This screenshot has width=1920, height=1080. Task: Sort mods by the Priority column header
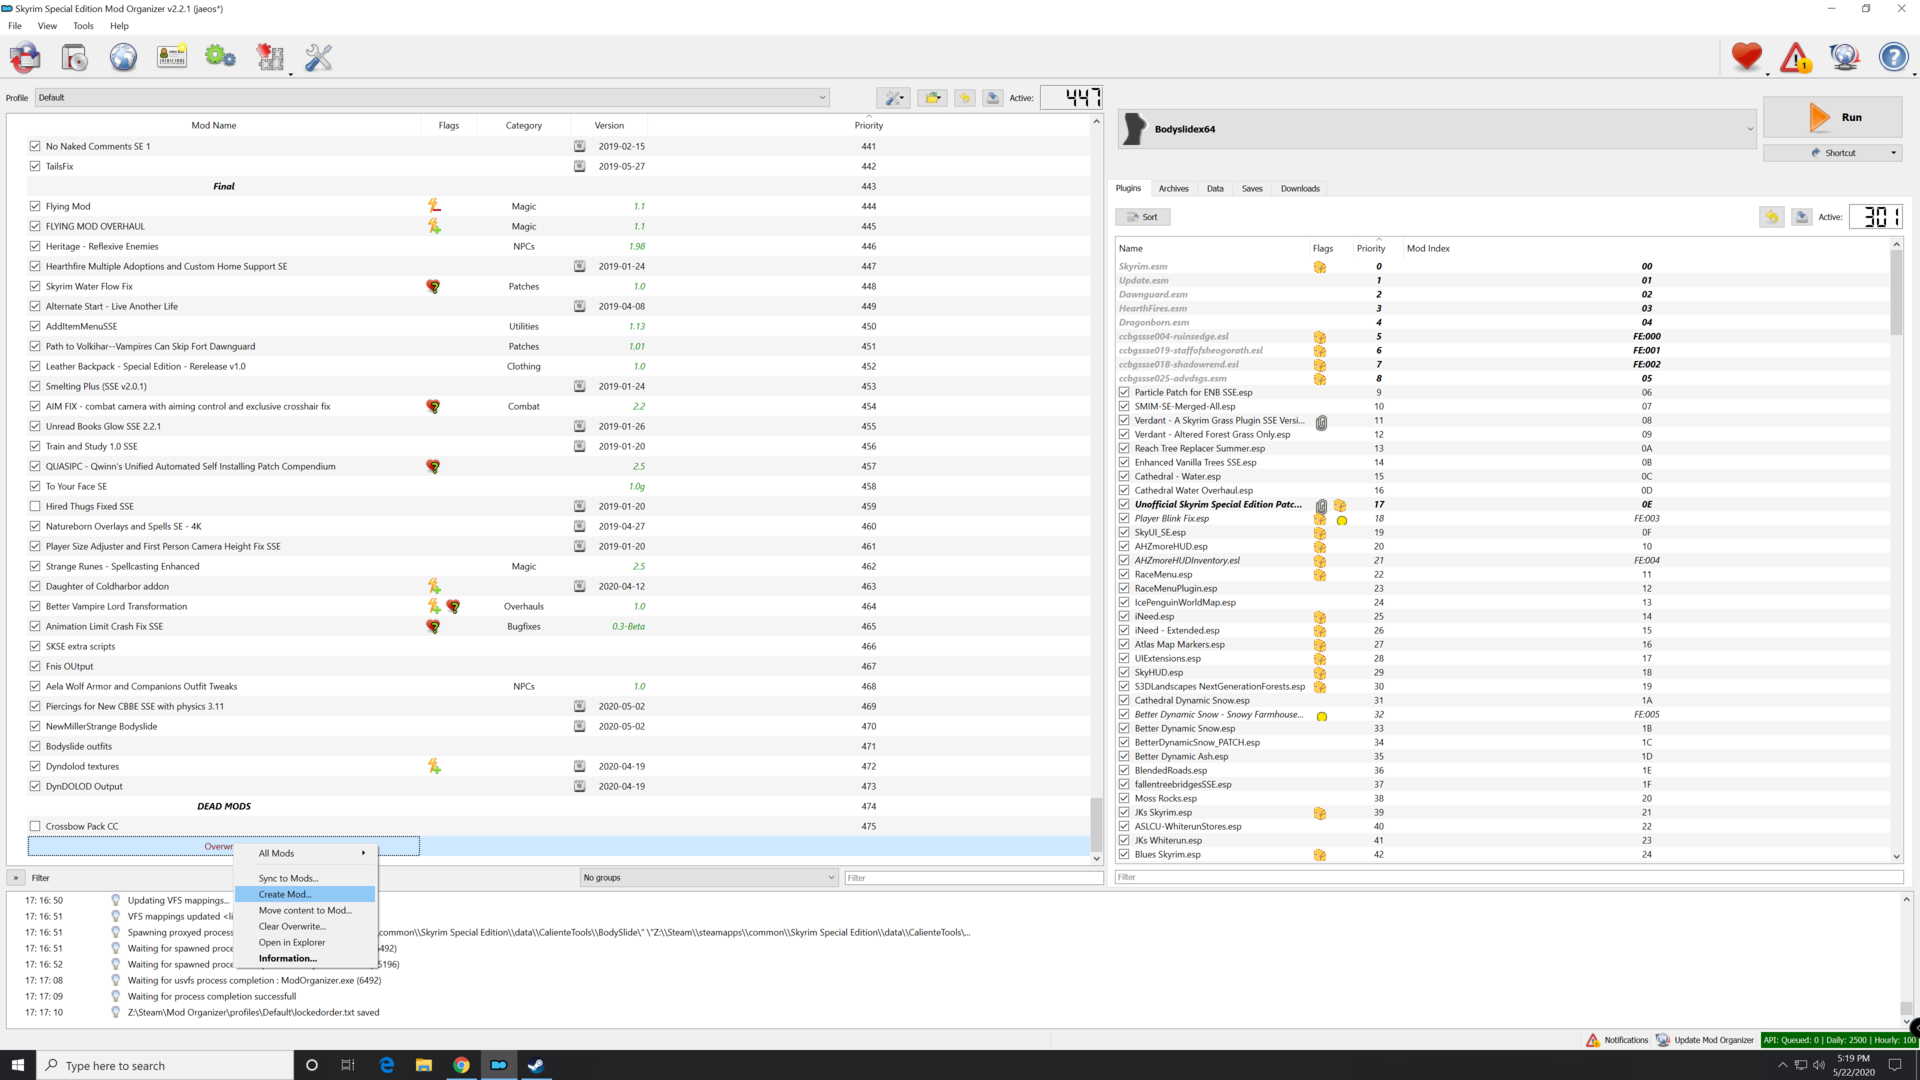pyautogui.click(x=868, y=125)
